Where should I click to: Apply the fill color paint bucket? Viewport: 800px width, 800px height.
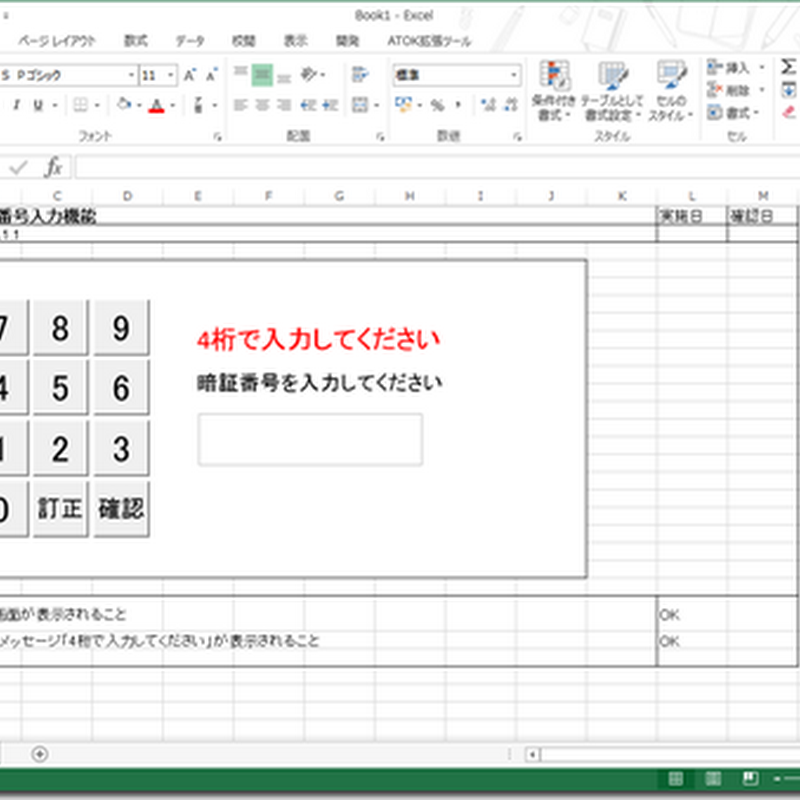coord(123,105)
